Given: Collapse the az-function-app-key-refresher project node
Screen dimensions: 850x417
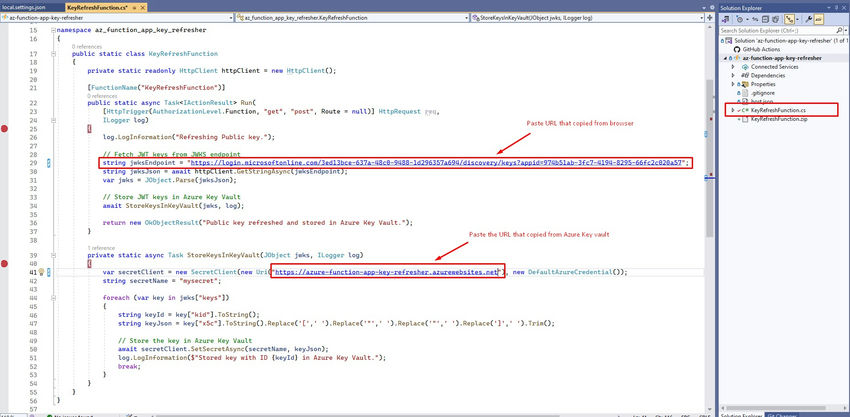Looking at the screenshot, I should (725, 58).
